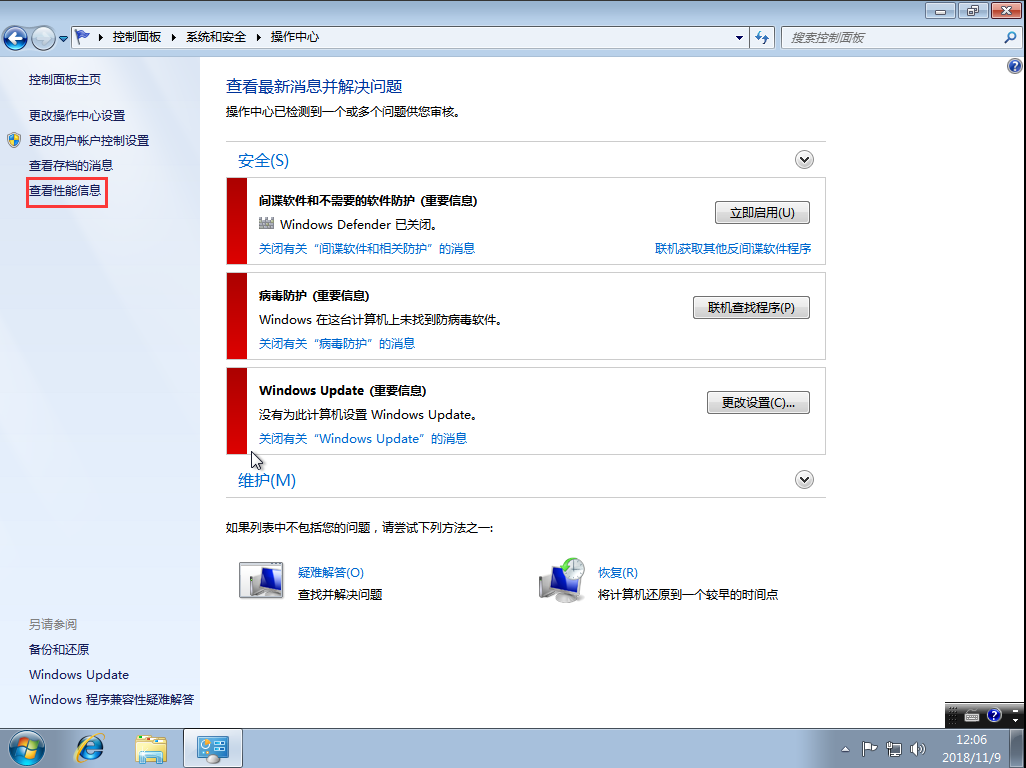Click the UAC shield icon in sidebar
1026x768 pixels.
[x=14, y=140]
